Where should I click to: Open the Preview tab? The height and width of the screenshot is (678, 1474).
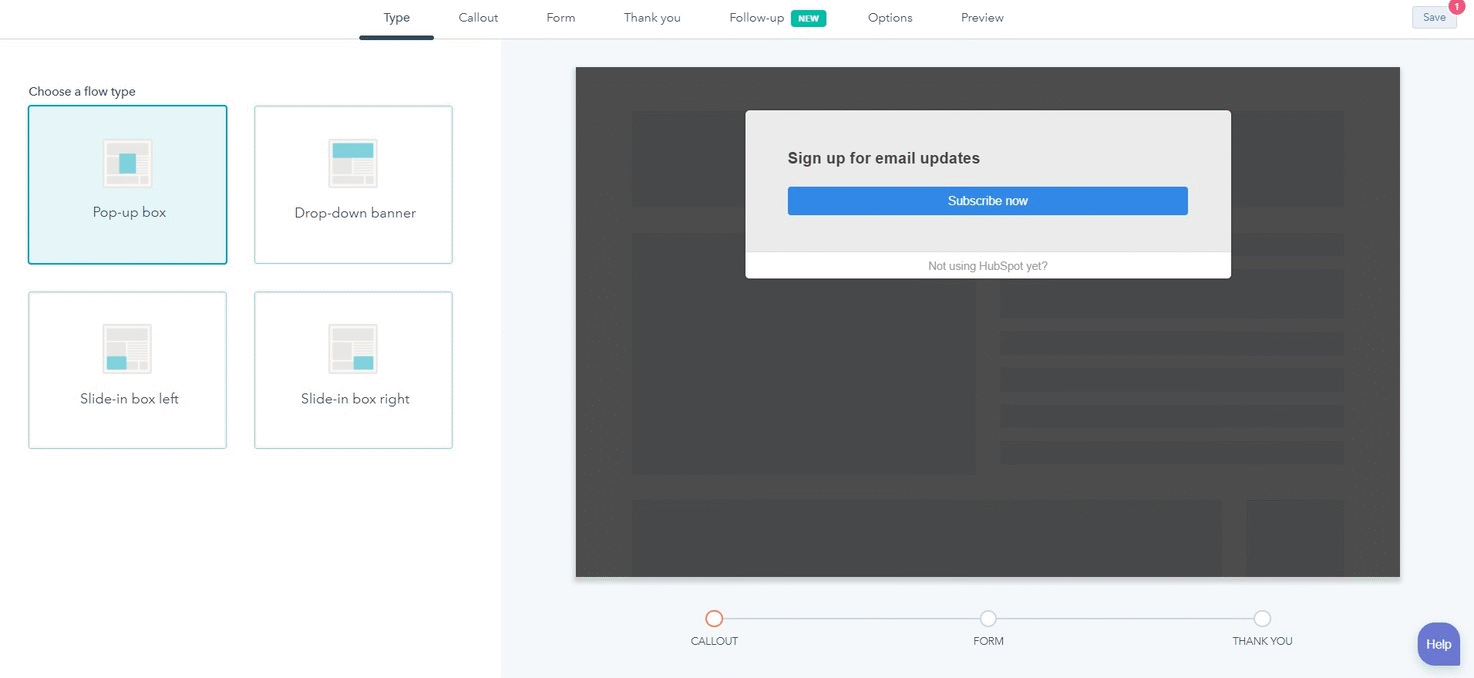coord(982,18)
